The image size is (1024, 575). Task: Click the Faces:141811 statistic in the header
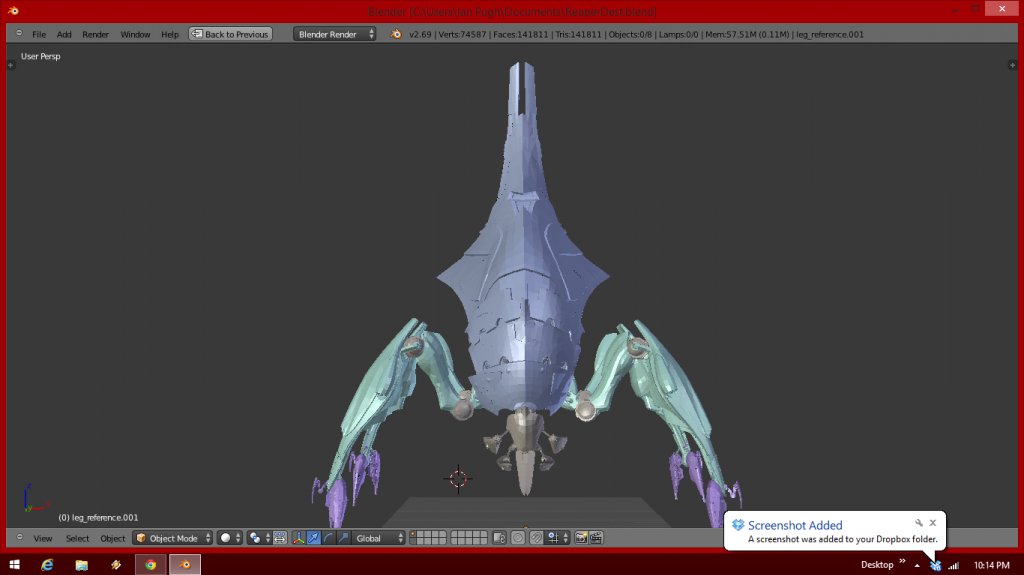click(520, 34)
